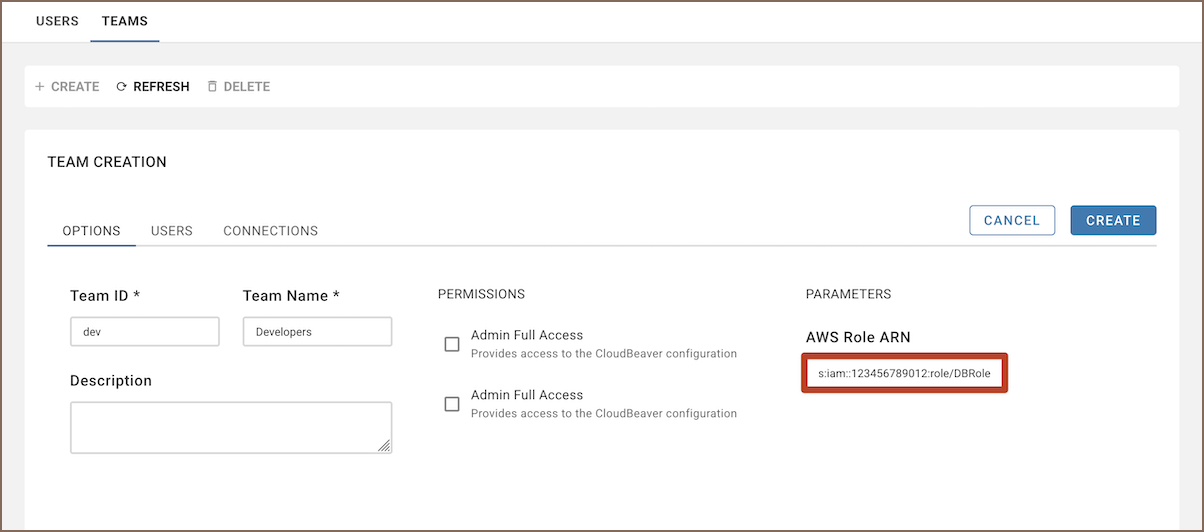1204x532 pixels.
Task: Click the Delete trash can icon
Action: click(x=212, y=87)
